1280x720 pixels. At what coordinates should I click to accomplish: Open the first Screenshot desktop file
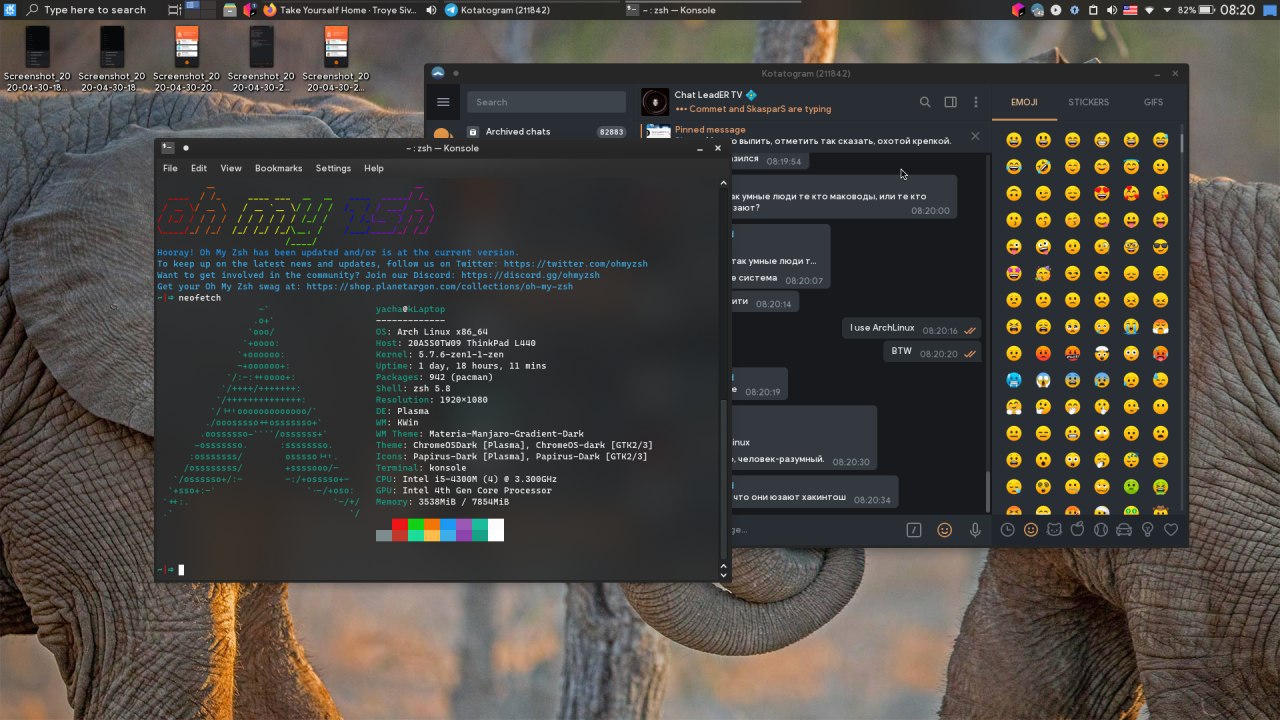pos(37,59)
